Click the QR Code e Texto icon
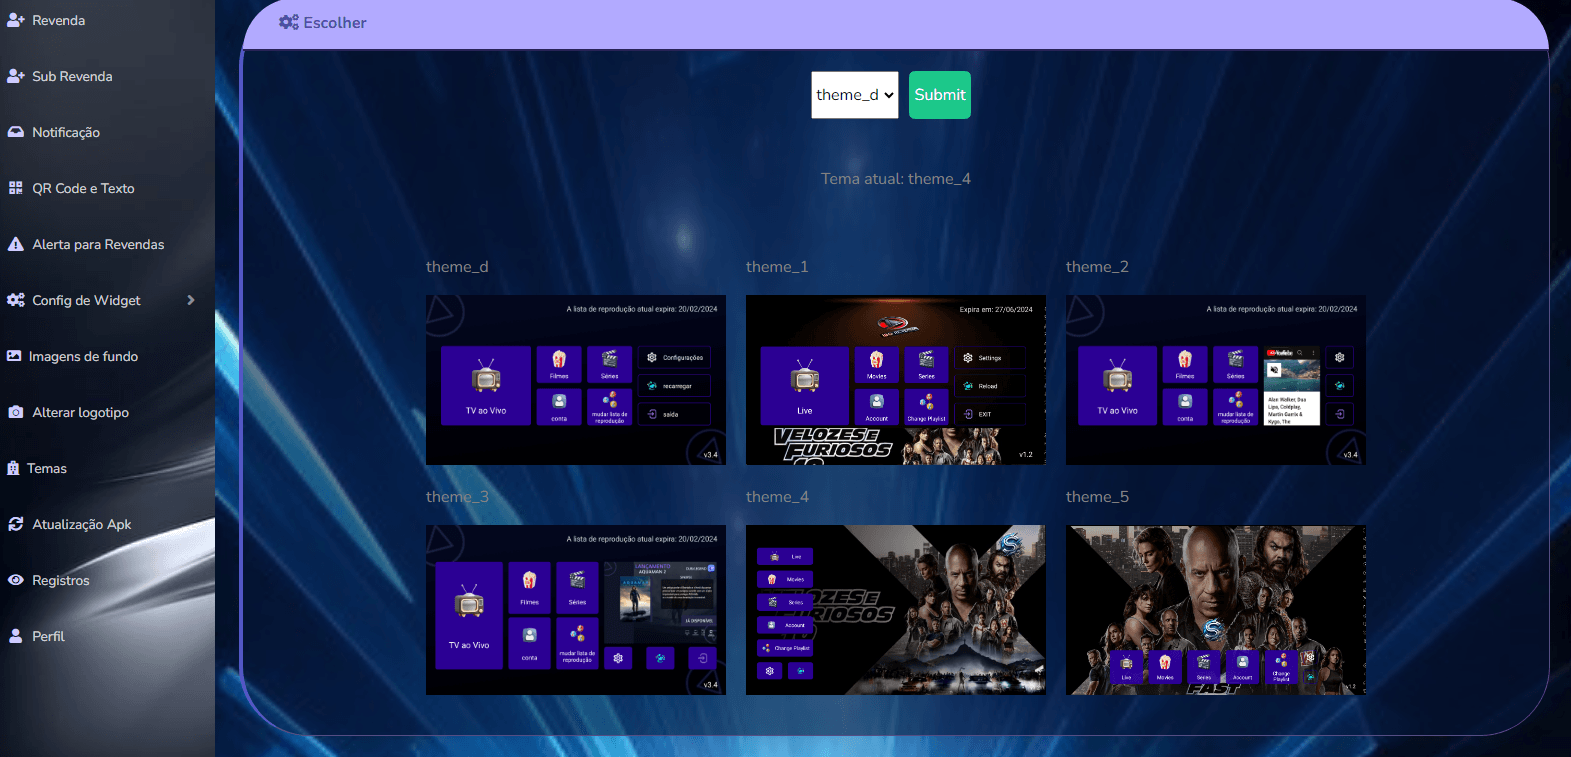The width and height of the screenshot is (1571, 757). (x=15, y=188)
